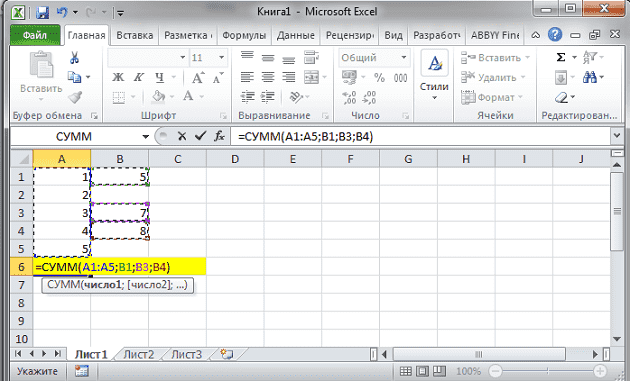Expand the СУММ name box dropdown

pyautogui.click(x=145, y=137)
